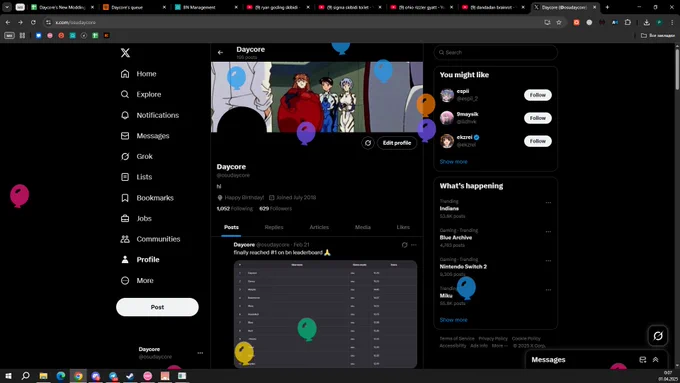Go back using the profile back arrow
Screen dimensions: 680x383
coord(220,52)
